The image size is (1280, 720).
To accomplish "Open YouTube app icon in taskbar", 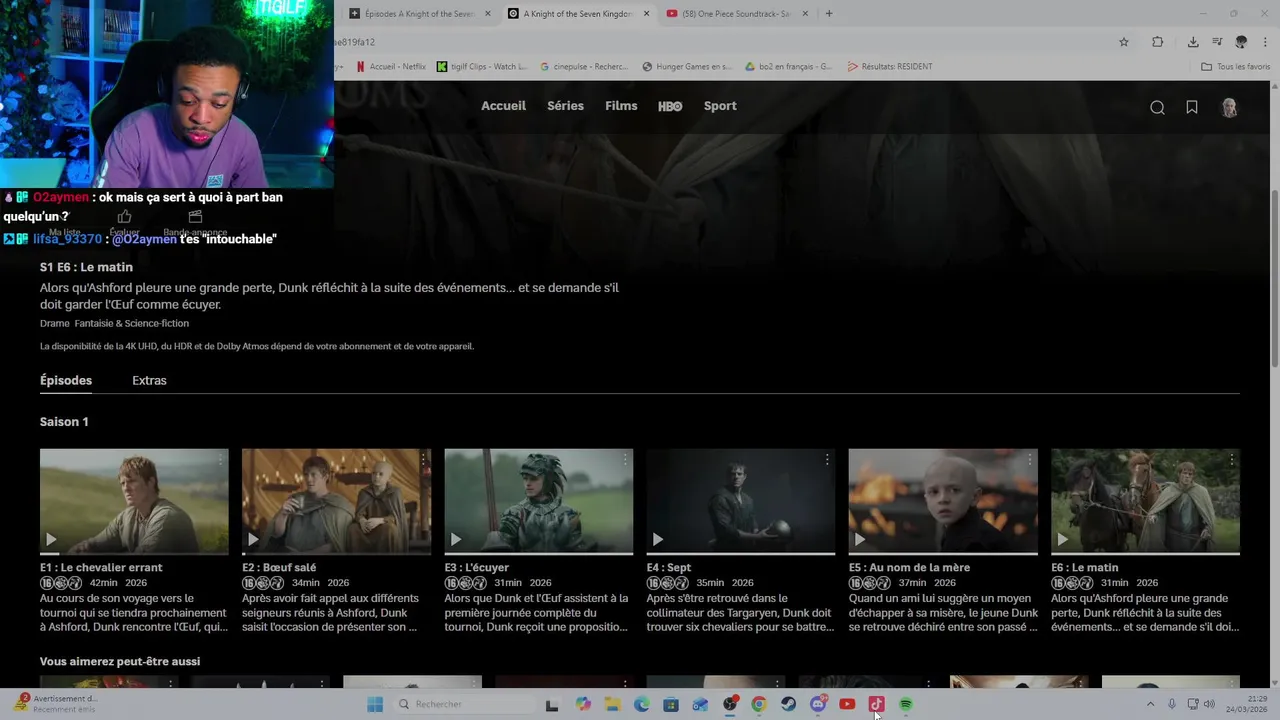I will click(x=847, y=704).
